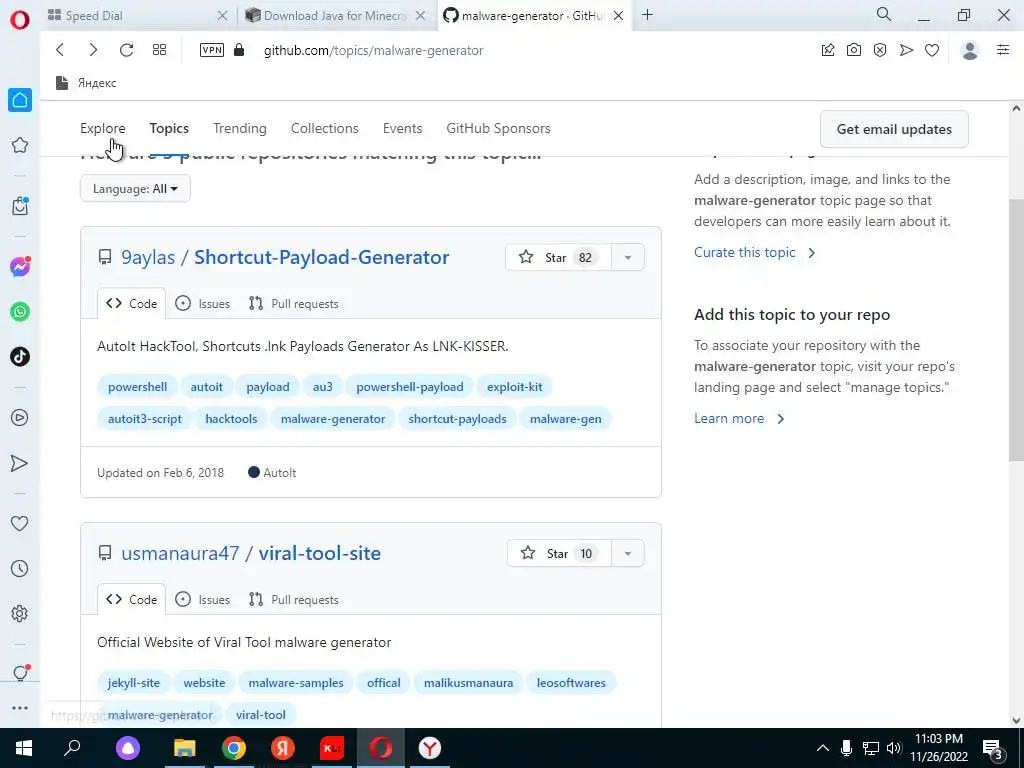Open Easy Setup sliders icon

(1003, 50)
